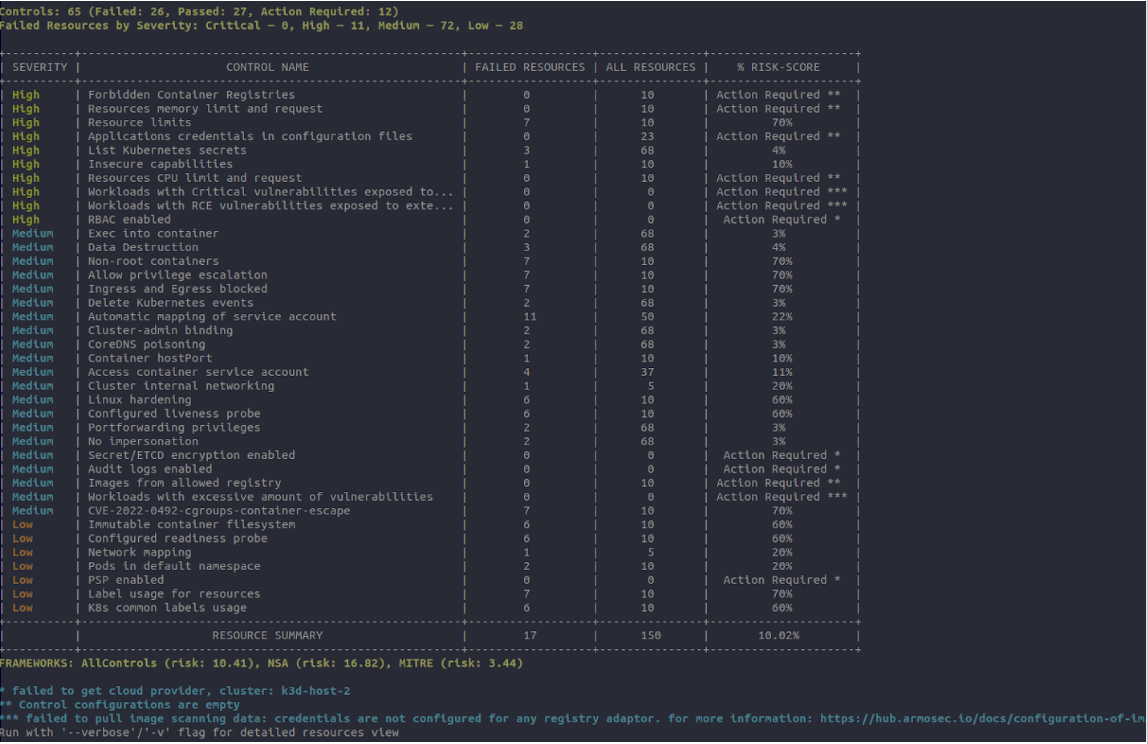Click the RBAC enabled control name
The width and height of the screenshot is (1148, 744).
129,219
